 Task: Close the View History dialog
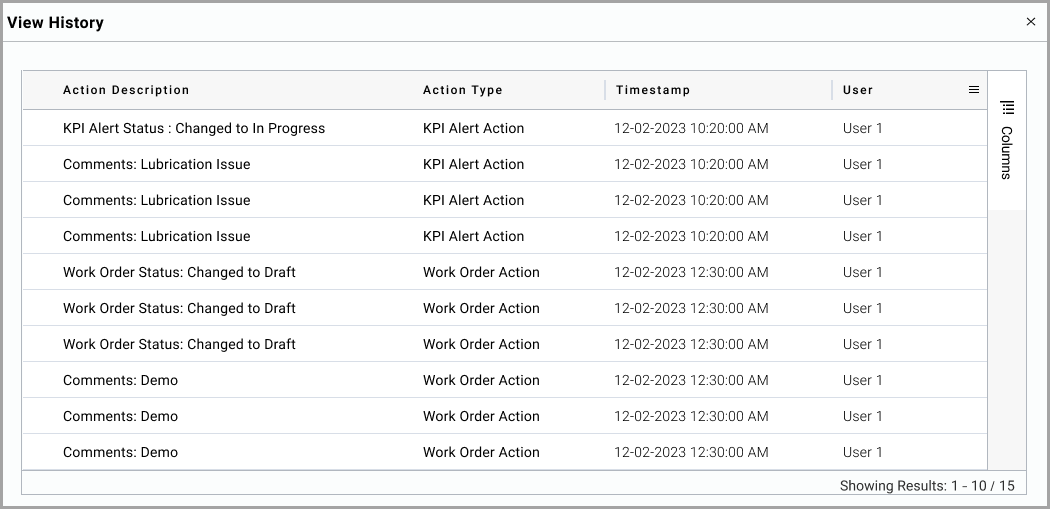pyautogui.click(x=1031, y=22)
